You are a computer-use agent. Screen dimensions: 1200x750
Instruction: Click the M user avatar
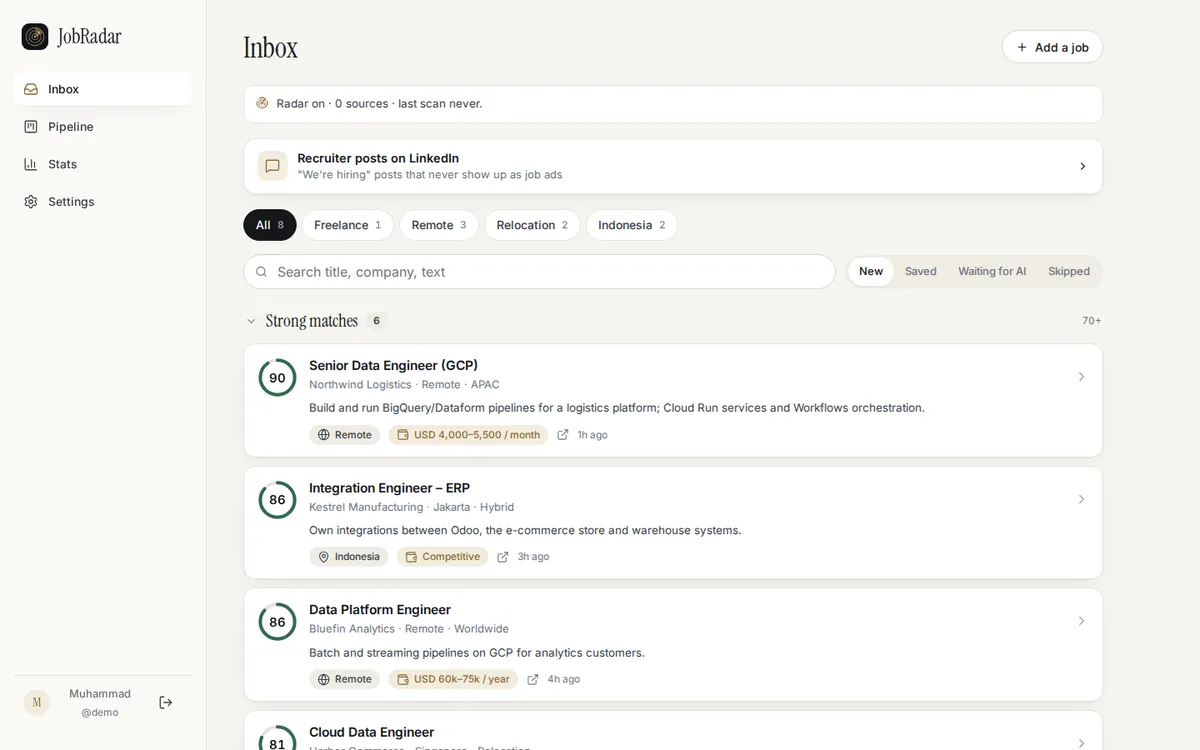click(37, 703)
